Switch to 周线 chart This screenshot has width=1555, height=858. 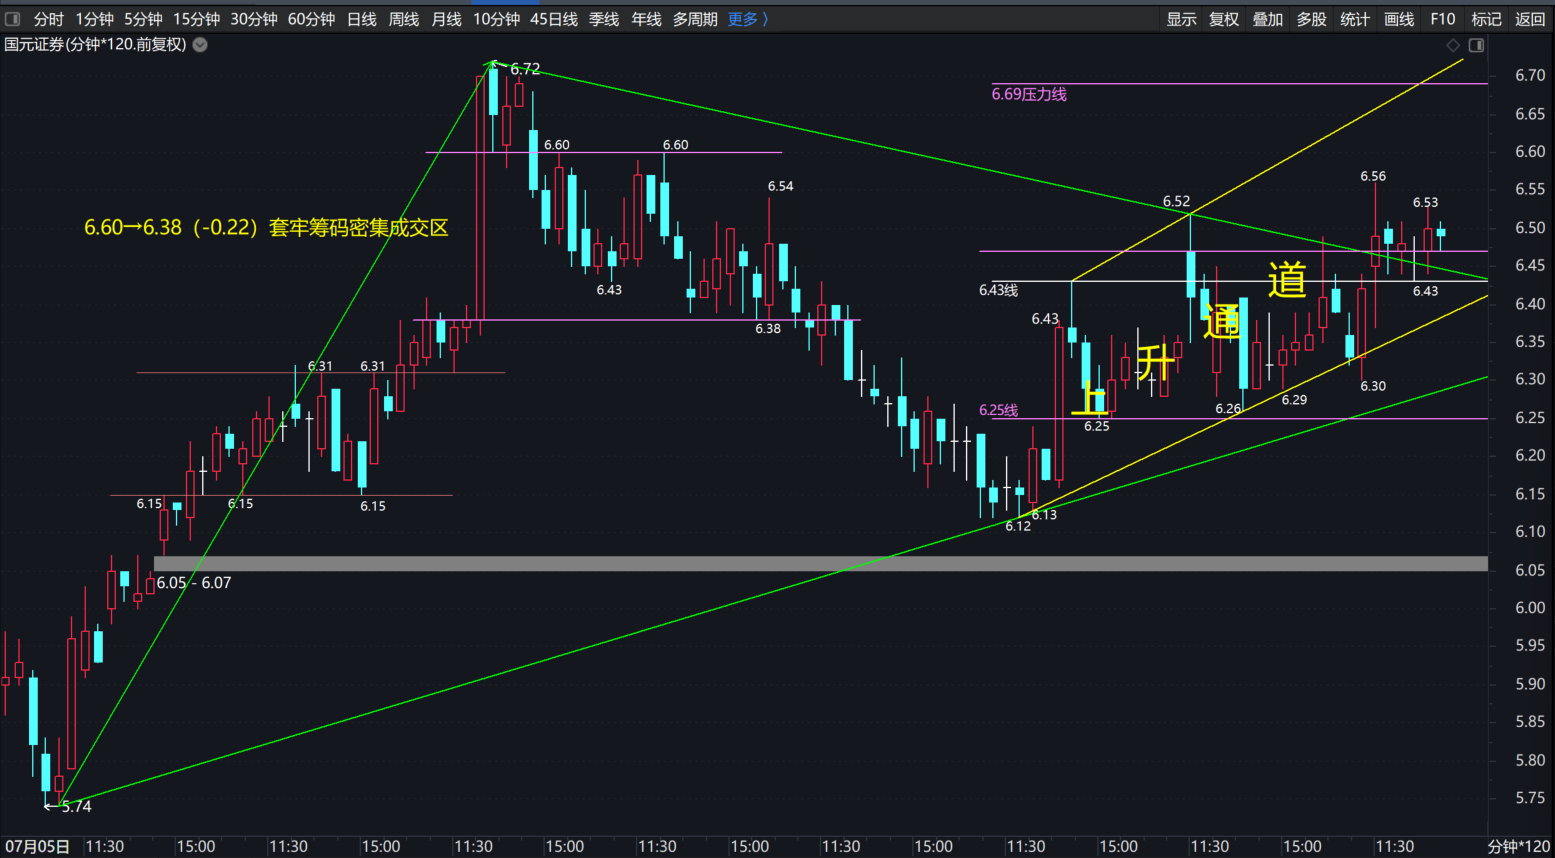click(x=403, y=19)
